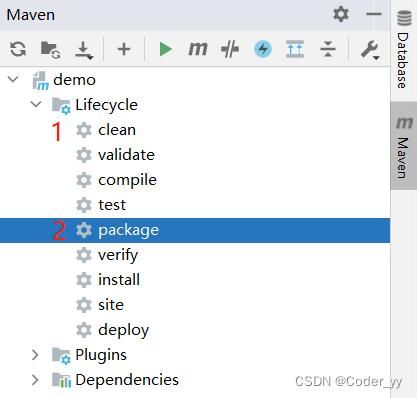
Task: Expand all nodes in Maven tree
Action: (x=295, y=49)
